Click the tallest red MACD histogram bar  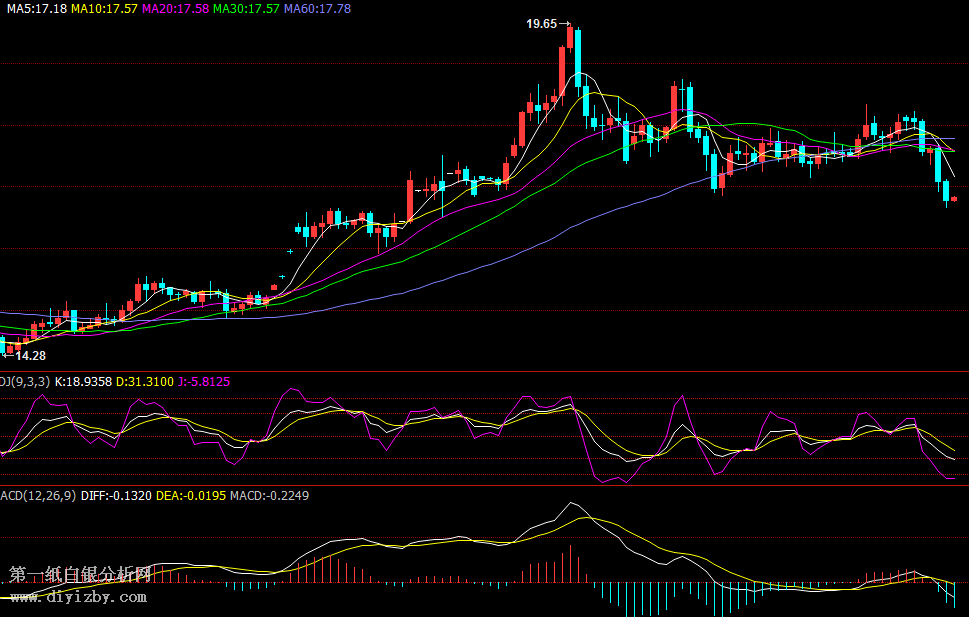(571, 562)
